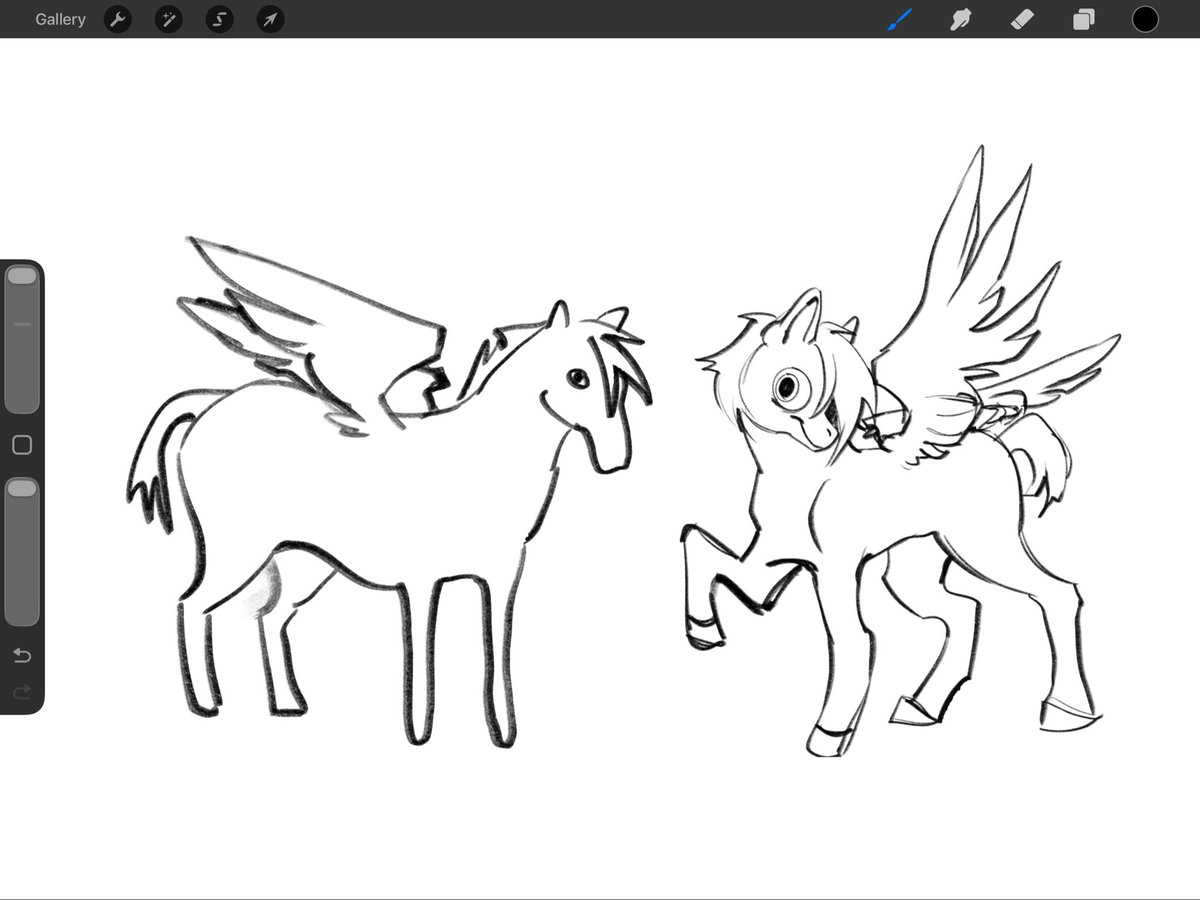Open the Adjustments magic wand menu
1200x900 pixels.
(168, 19)
